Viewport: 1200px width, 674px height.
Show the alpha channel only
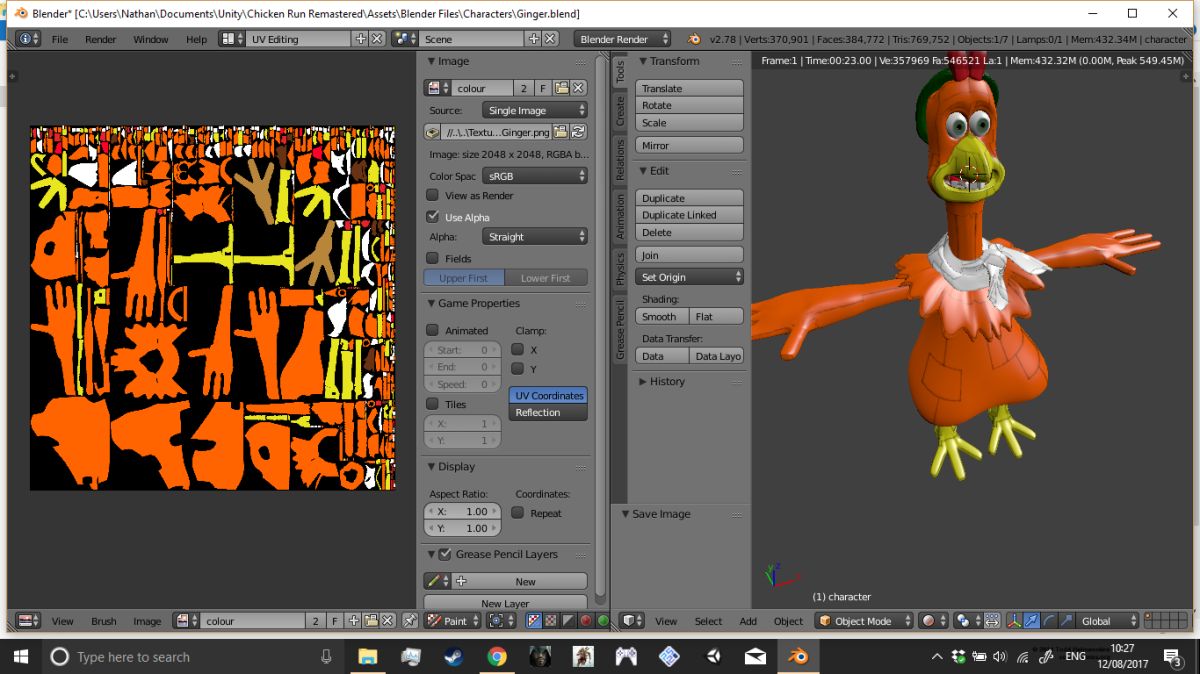[568, 621]
